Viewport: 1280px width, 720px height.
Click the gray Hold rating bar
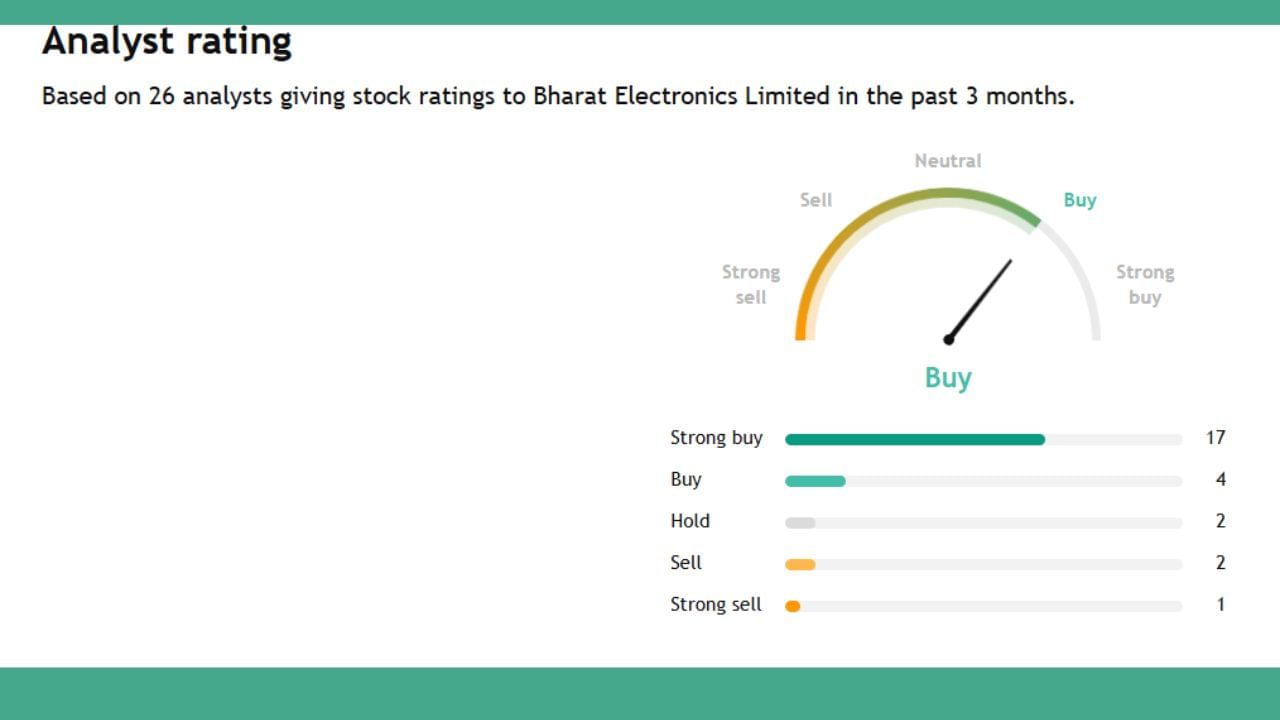click(x=800, y=523)
